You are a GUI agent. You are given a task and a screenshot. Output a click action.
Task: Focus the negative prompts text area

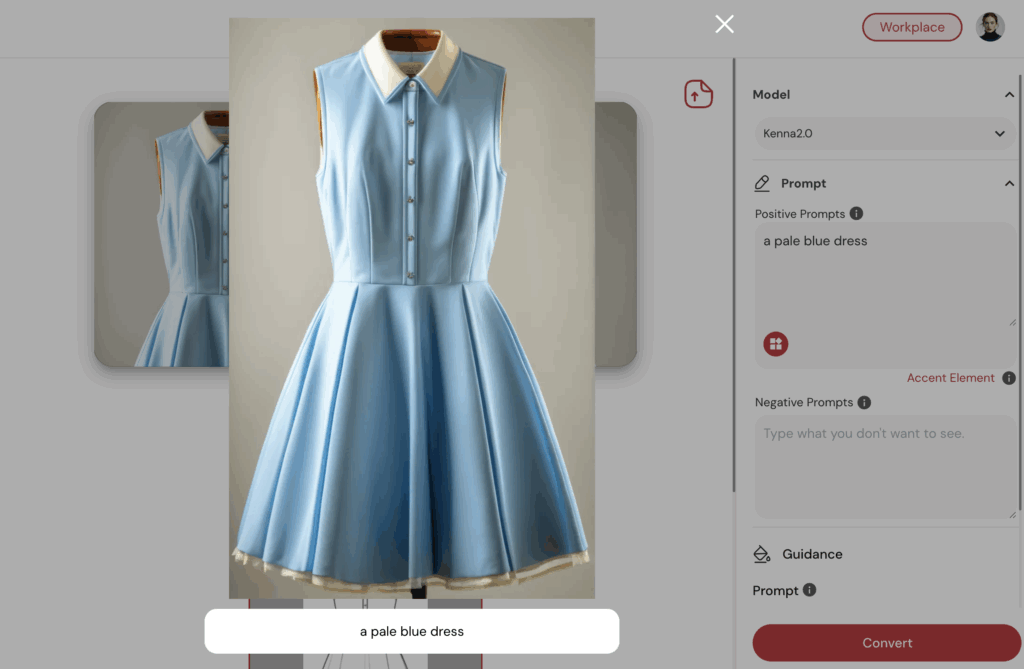point(884,467)
